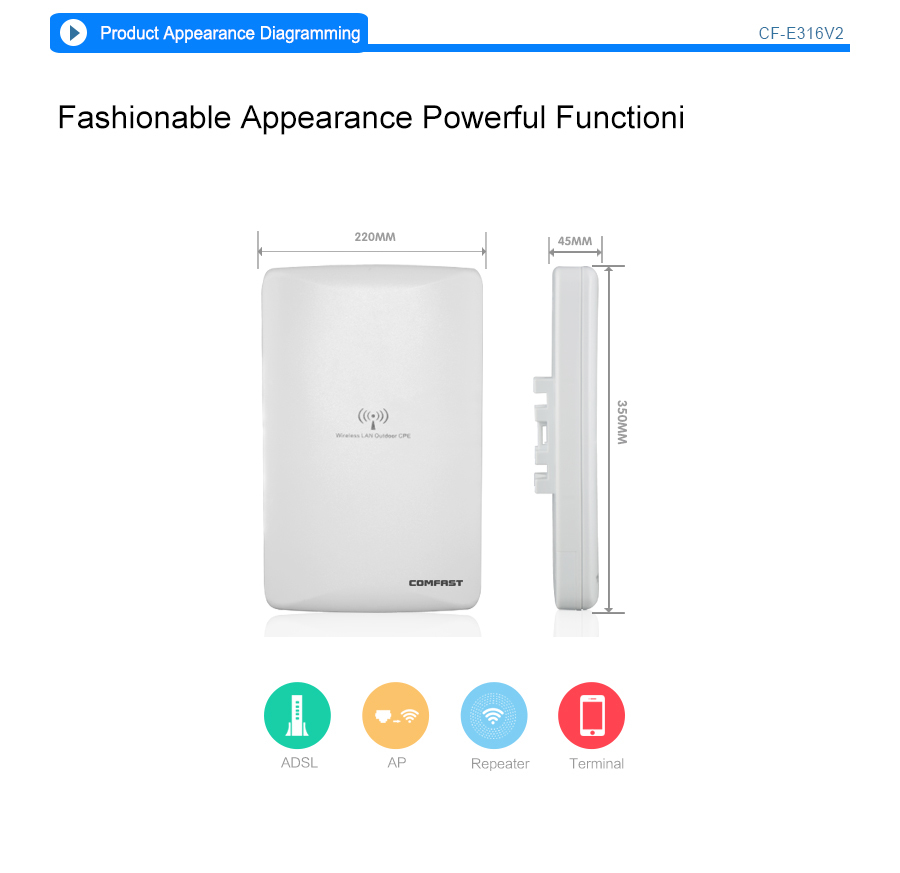Click the AP text label
Screen dimensions: 900x873
coord(397,763)
